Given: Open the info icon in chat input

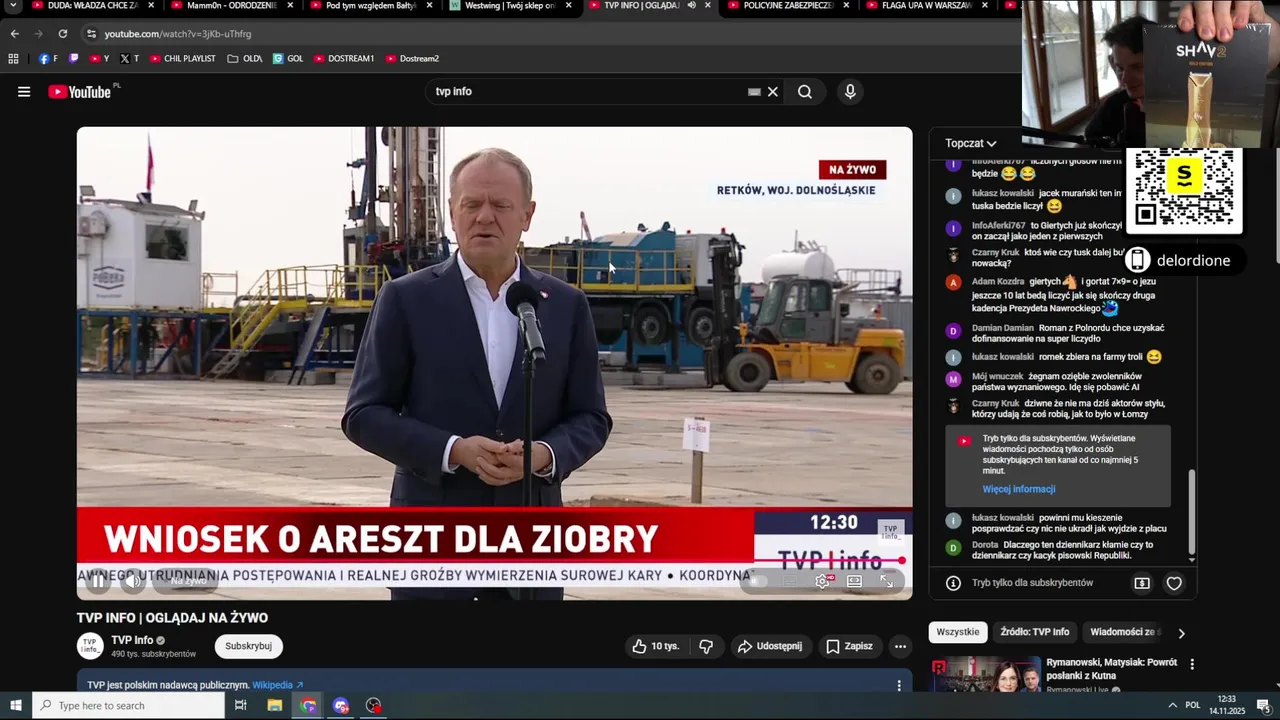Looking at the screenshot, I should (953, 583).
